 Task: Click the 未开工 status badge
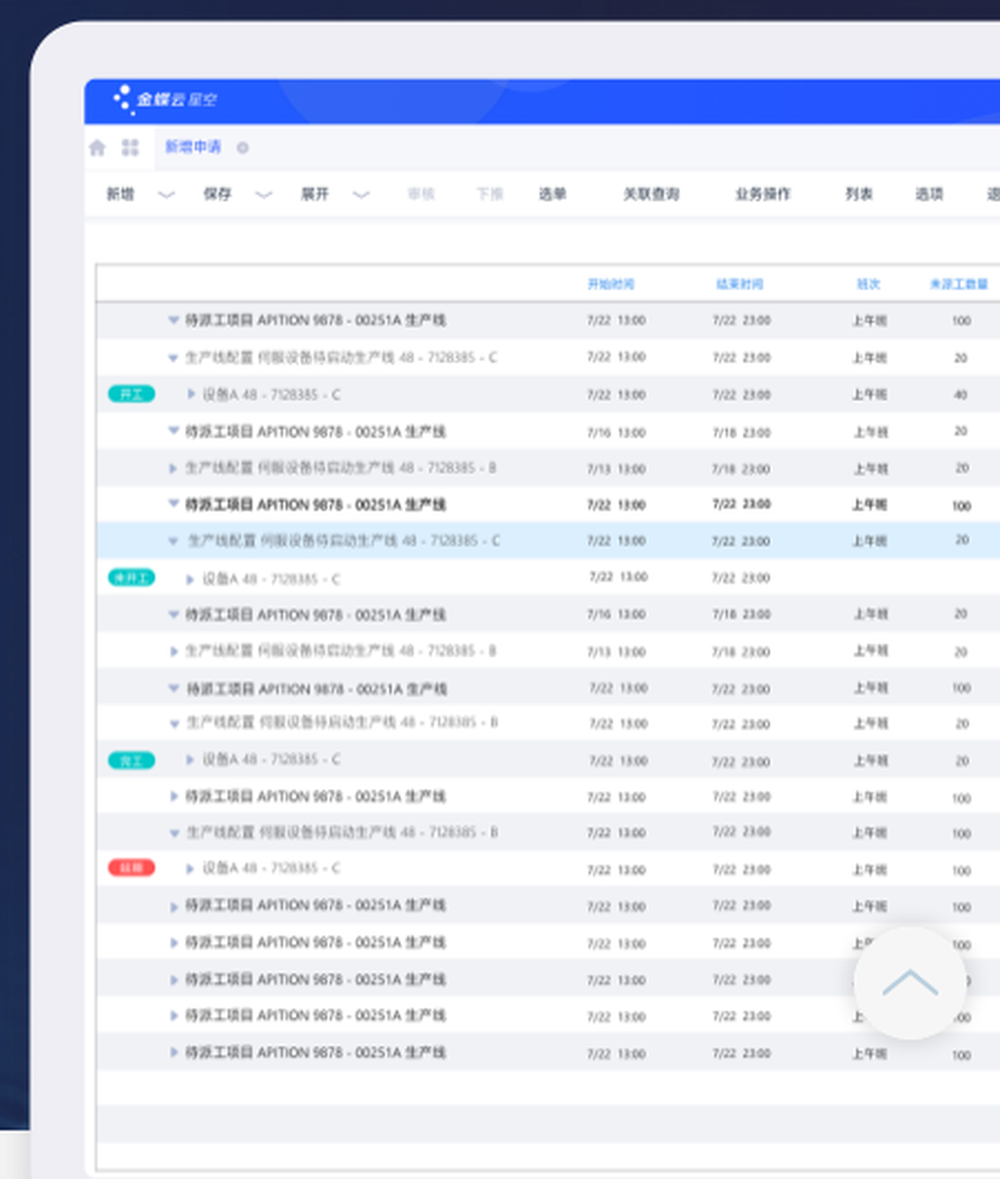(130, 577)
